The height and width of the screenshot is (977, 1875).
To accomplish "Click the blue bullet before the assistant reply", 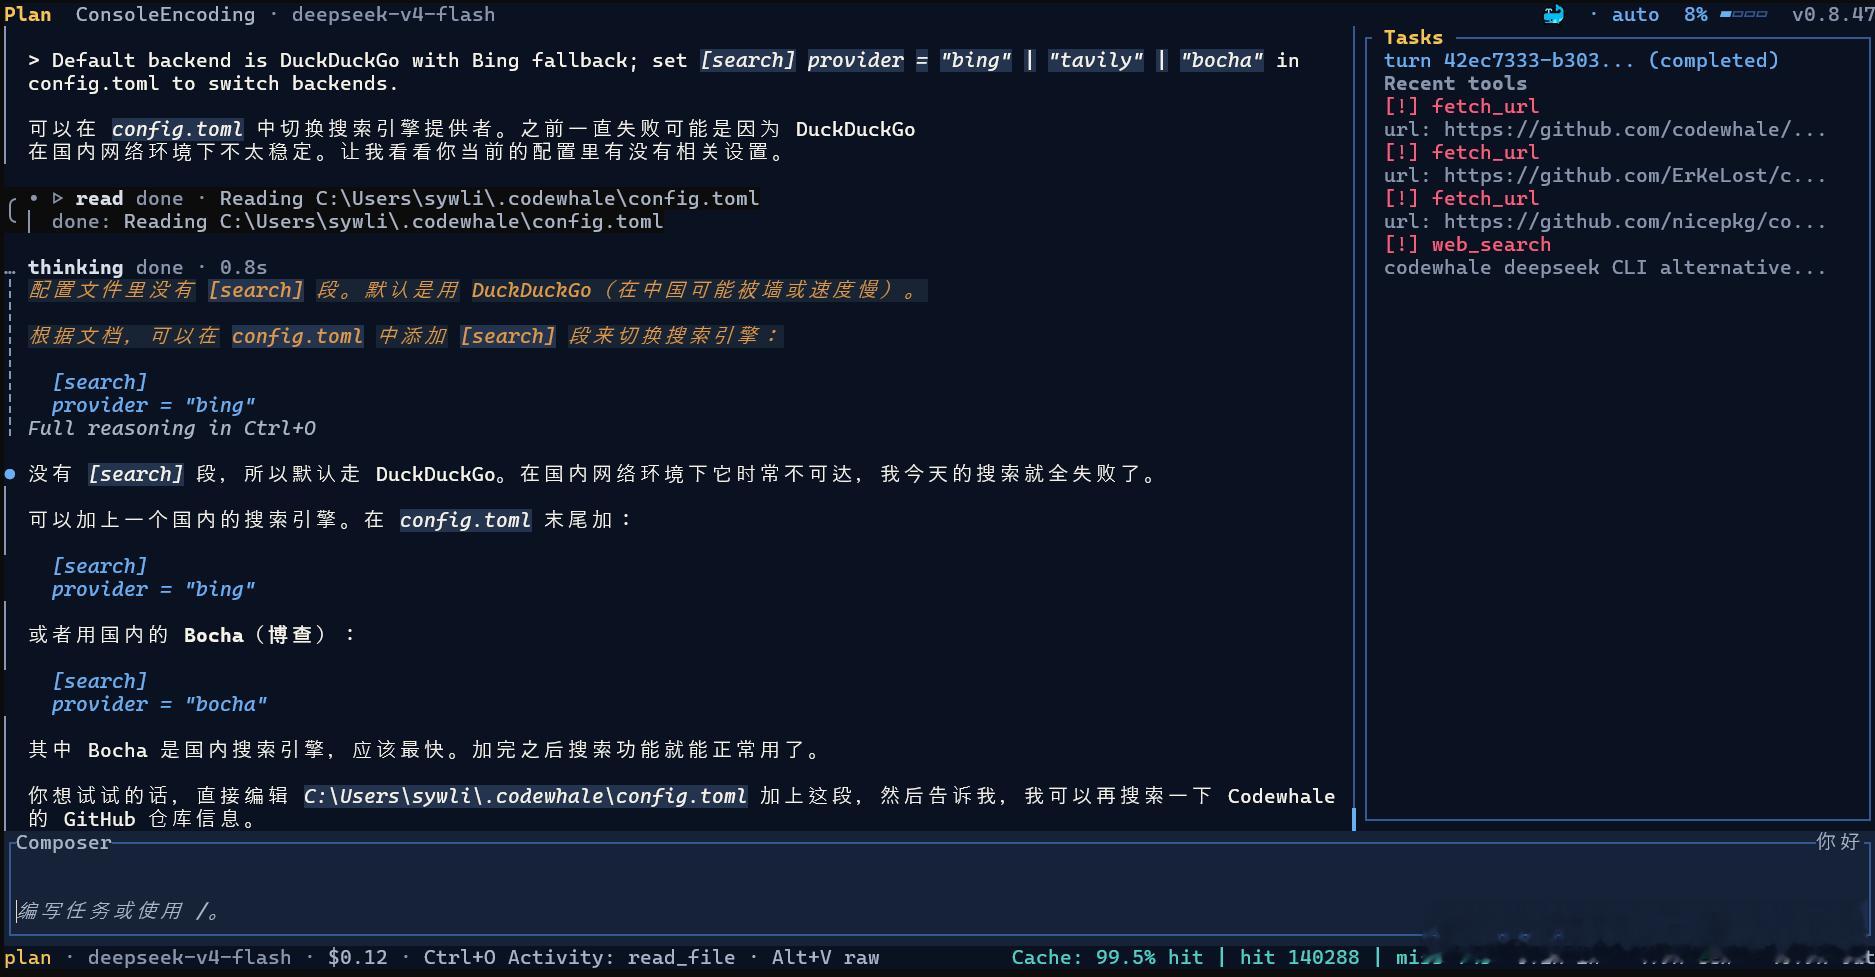I will 10,474.
